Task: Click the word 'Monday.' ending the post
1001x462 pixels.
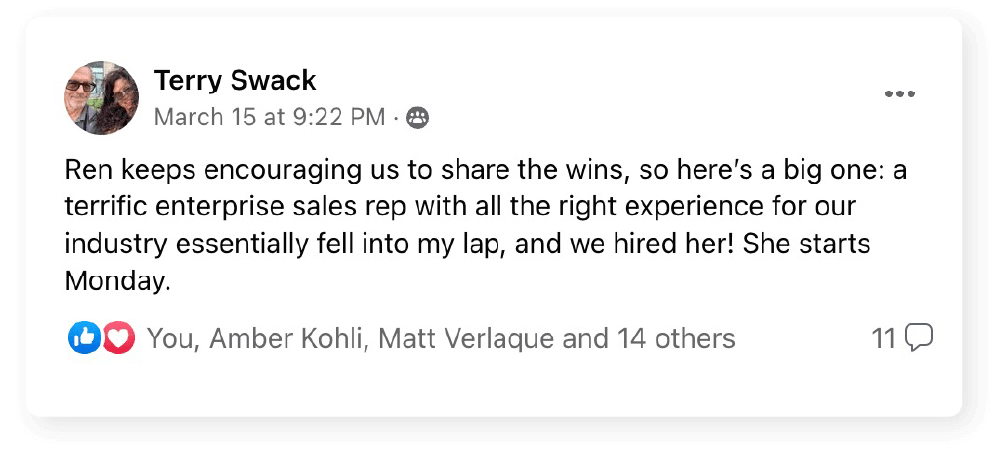Action: pos(118,282)
